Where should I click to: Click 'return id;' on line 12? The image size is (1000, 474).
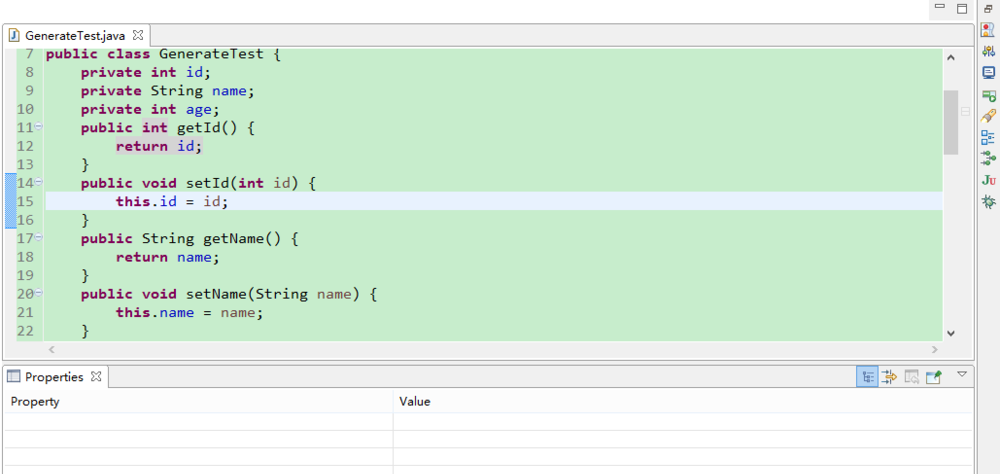pyautogui.click(x=159, y=146)
